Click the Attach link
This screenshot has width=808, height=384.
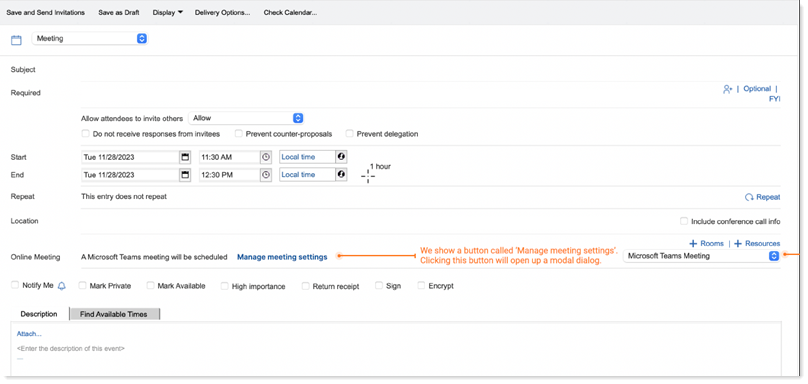click(x=29, y=334)
